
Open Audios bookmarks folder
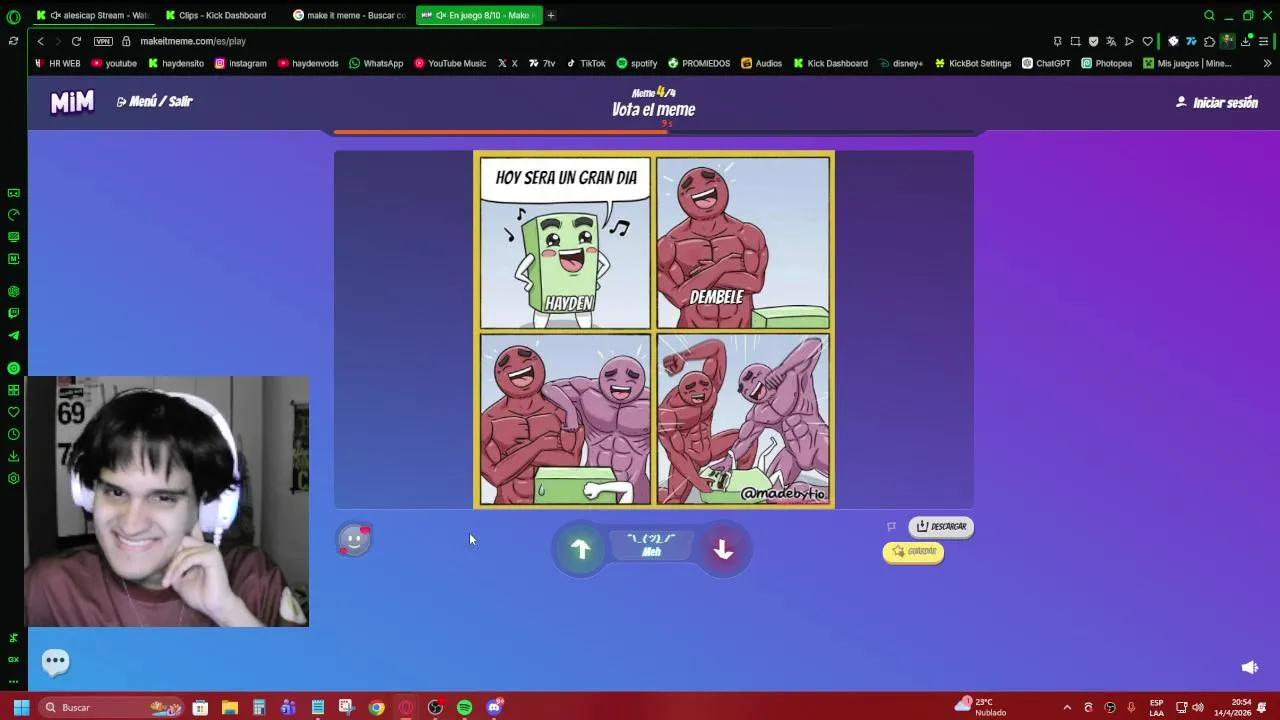click(762, 63)
